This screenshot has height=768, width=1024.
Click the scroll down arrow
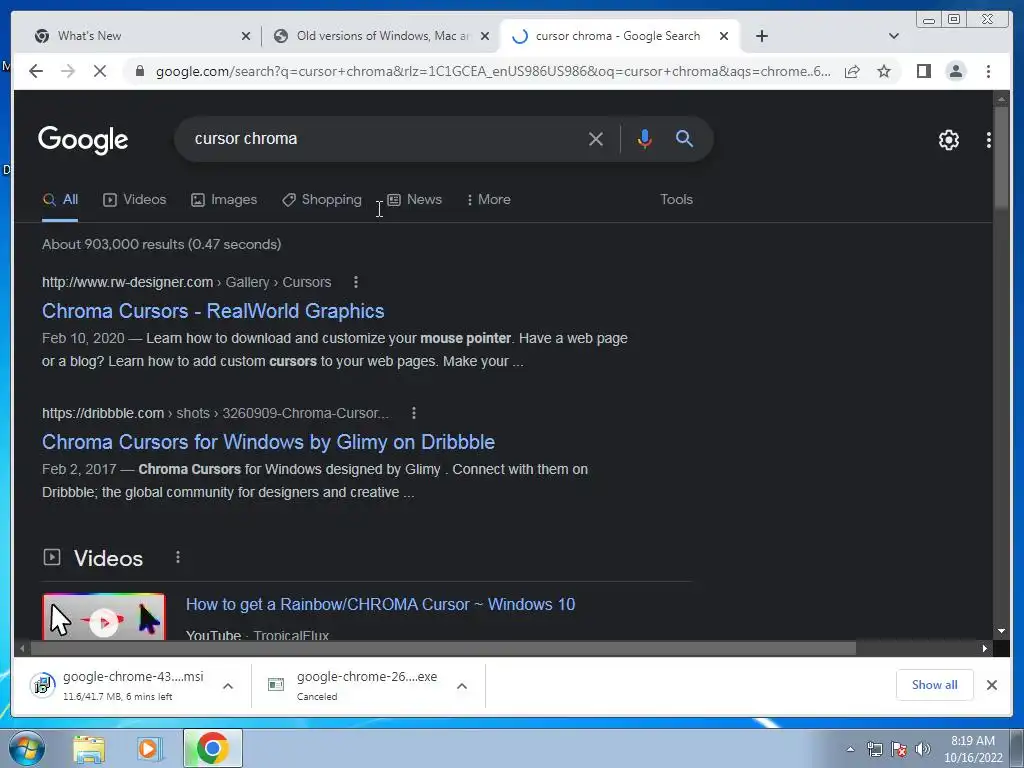coord(1001,631)
